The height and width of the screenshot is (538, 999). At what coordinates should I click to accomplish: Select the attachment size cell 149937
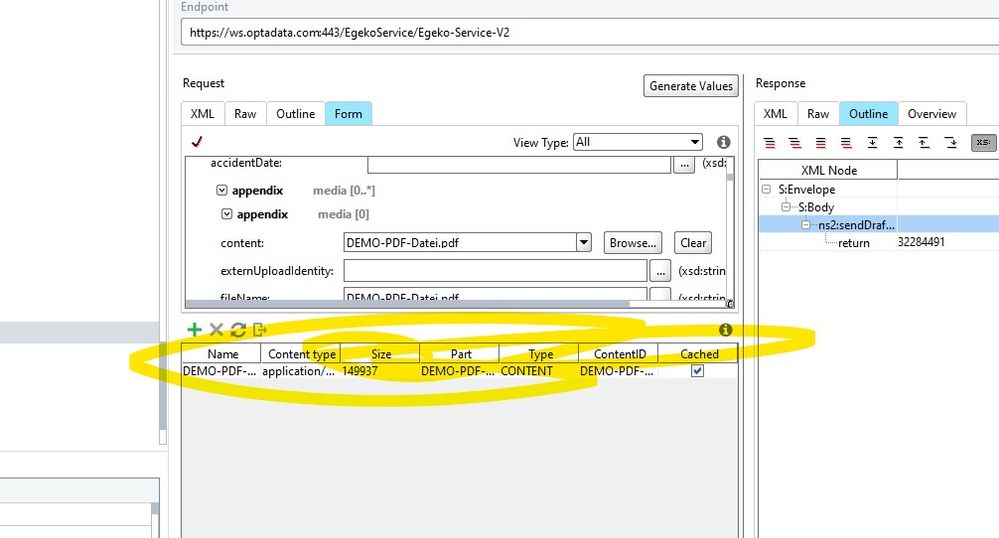[381, 371]
